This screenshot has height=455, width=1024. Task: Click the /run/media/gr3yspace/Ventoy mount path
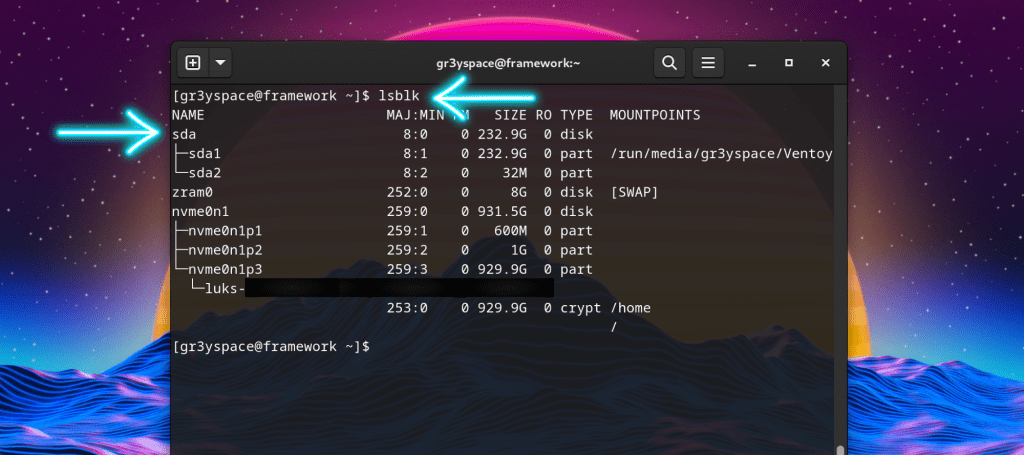click(720, 153)
